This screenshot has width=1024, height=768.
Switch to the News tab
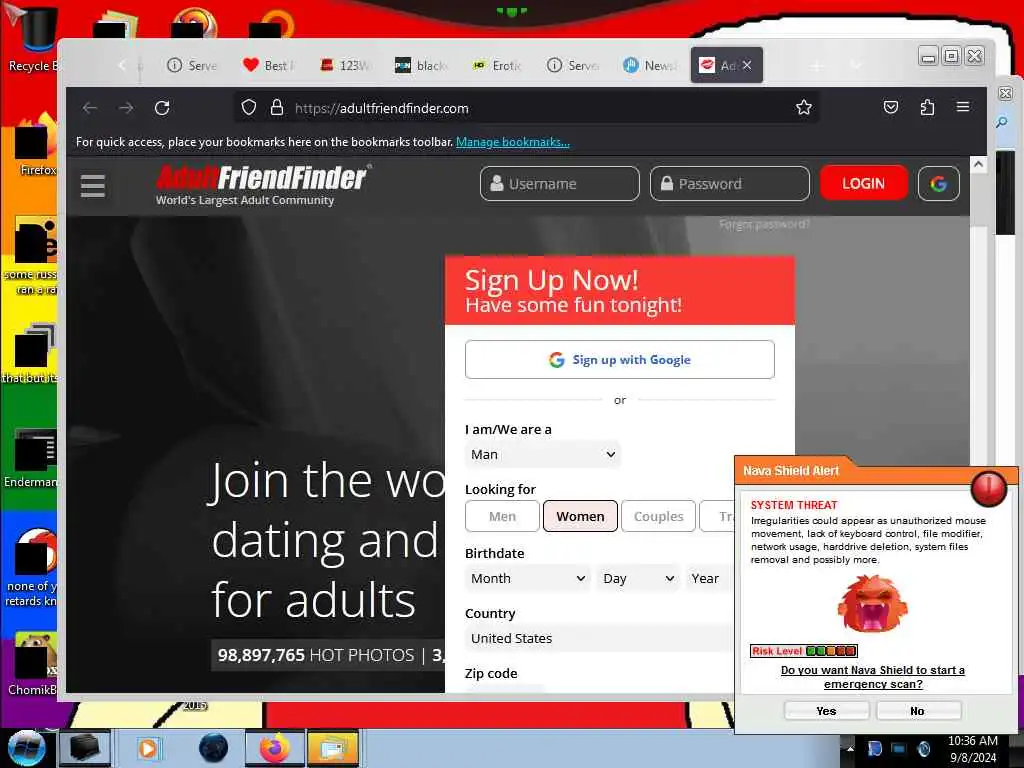pyautogui.click(x=649, y=65)
